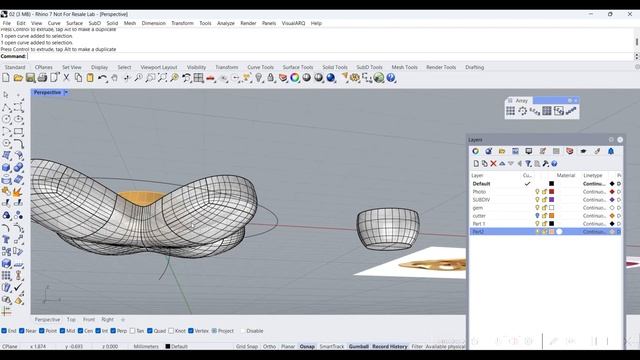
Task: Open the Analyze menu
Action: pos(226,23)
